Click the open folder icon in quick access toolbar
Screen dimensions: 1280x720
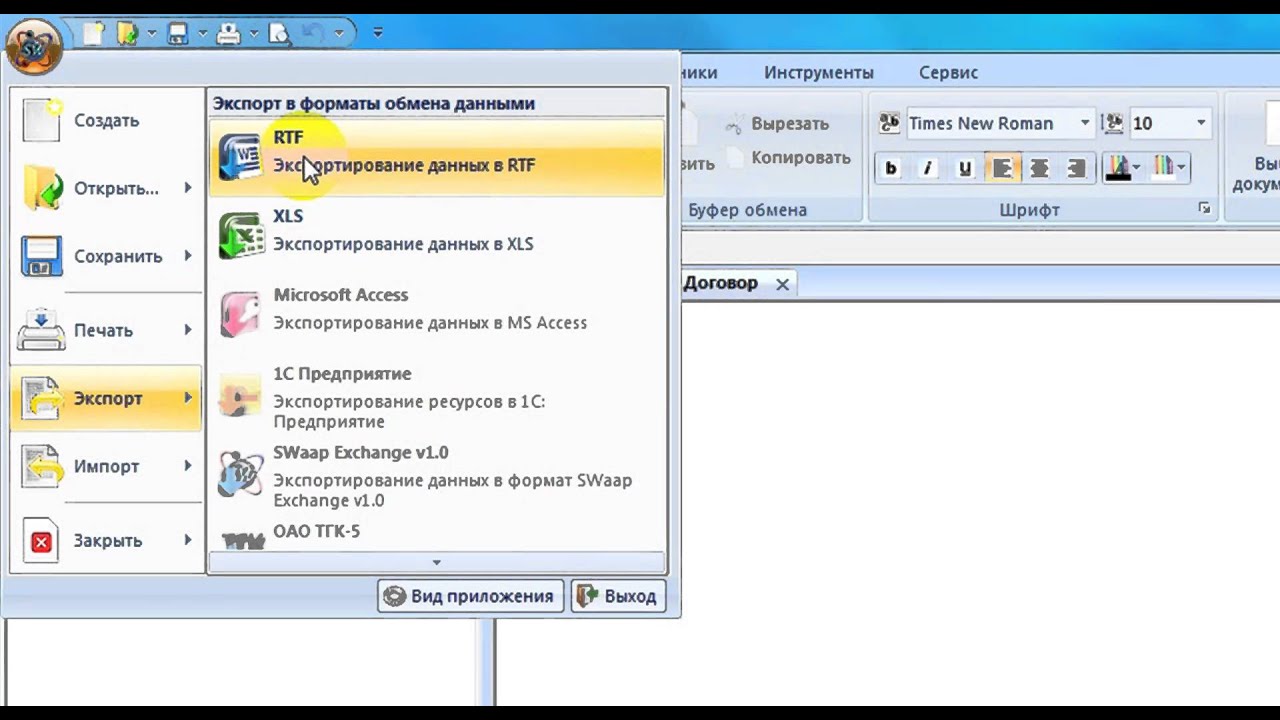pyautogui.click(x=127, y=34)
